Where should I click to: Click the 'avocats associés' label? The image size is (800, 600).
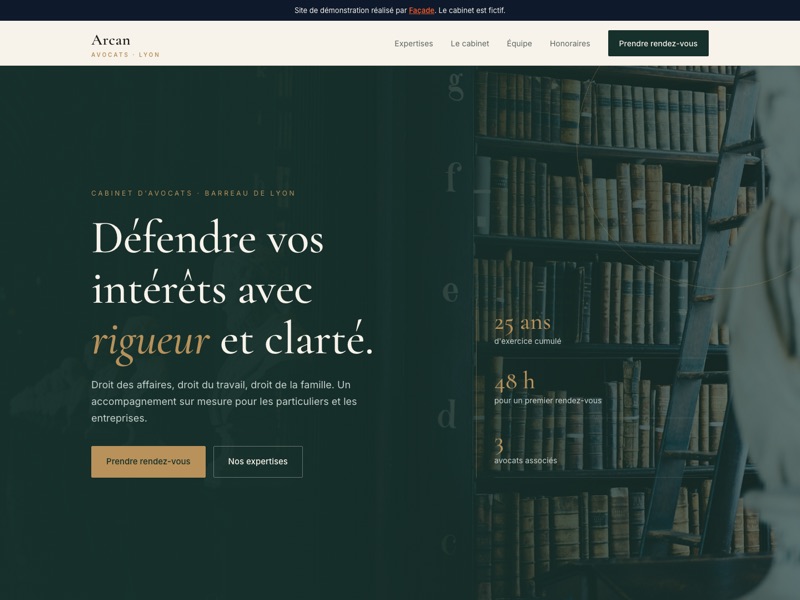point(526,461)
